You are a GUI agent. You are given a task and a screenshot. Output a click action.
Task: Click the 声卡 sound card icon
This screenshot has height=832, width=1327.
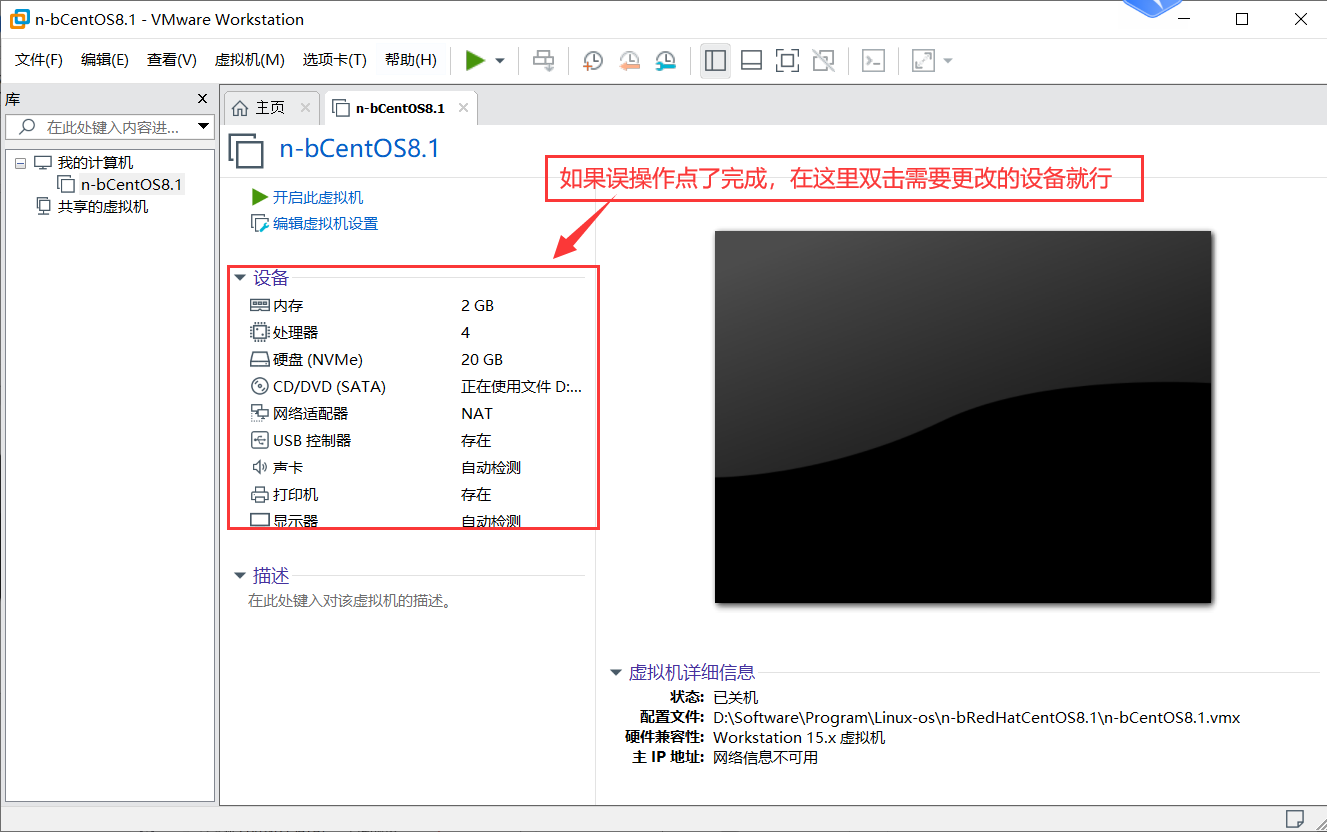(x=259, y=467)
